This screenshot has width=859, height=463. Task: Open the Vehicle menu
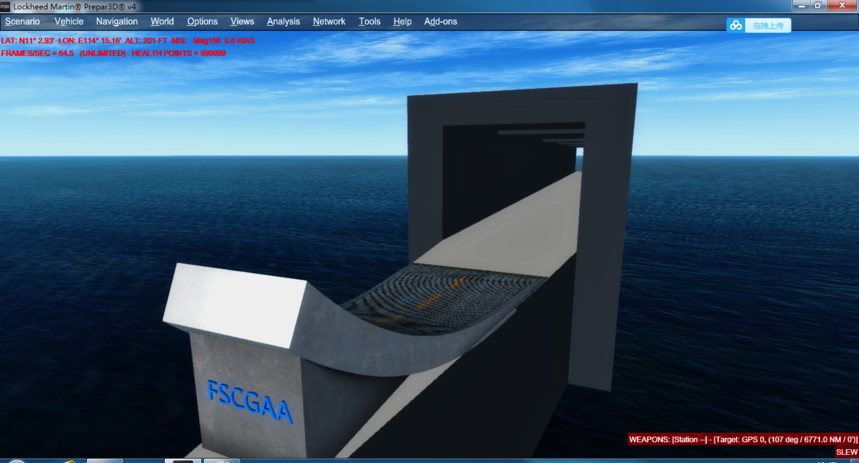(69, 21)
